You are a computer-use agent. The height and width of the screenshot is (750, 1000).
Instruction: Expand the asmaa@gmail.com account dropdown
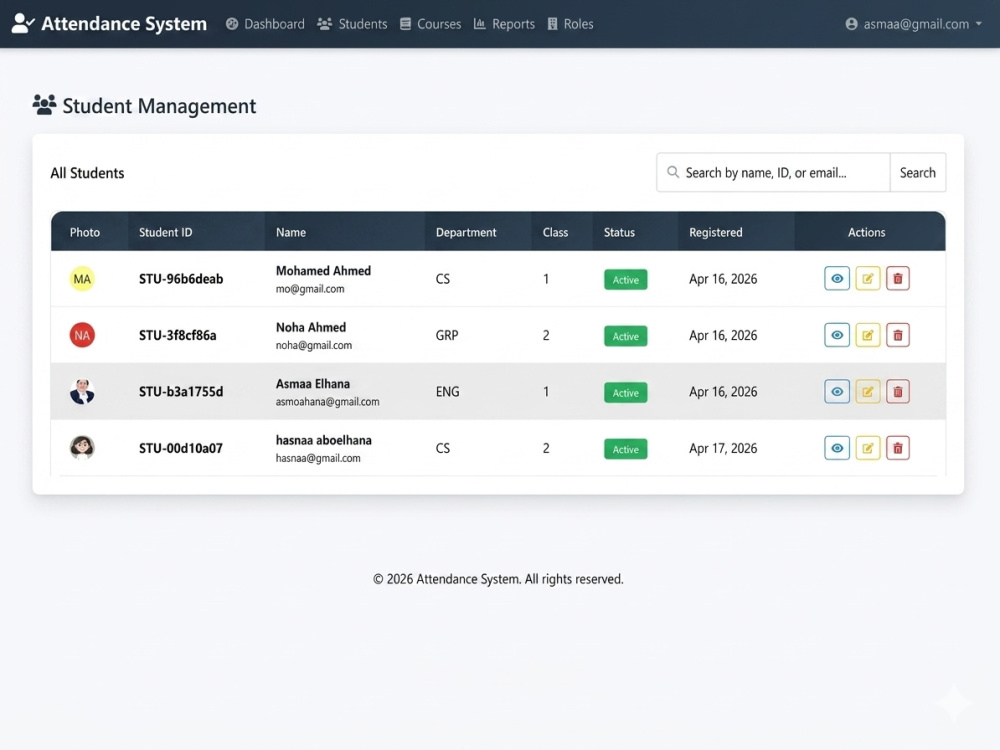pyautogui.click(x=913, y=24)
